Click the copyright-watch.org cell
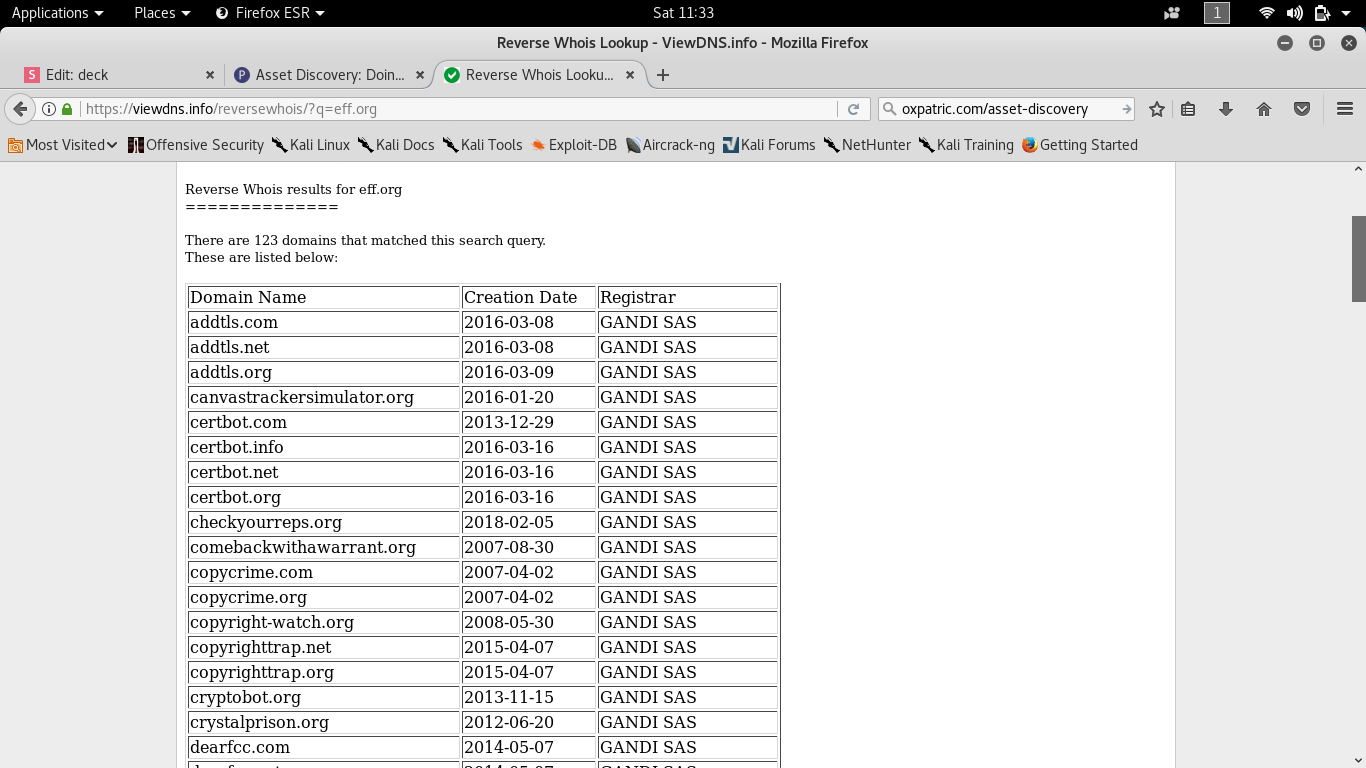Viewport: 1366px width, 768px height. 323,623
